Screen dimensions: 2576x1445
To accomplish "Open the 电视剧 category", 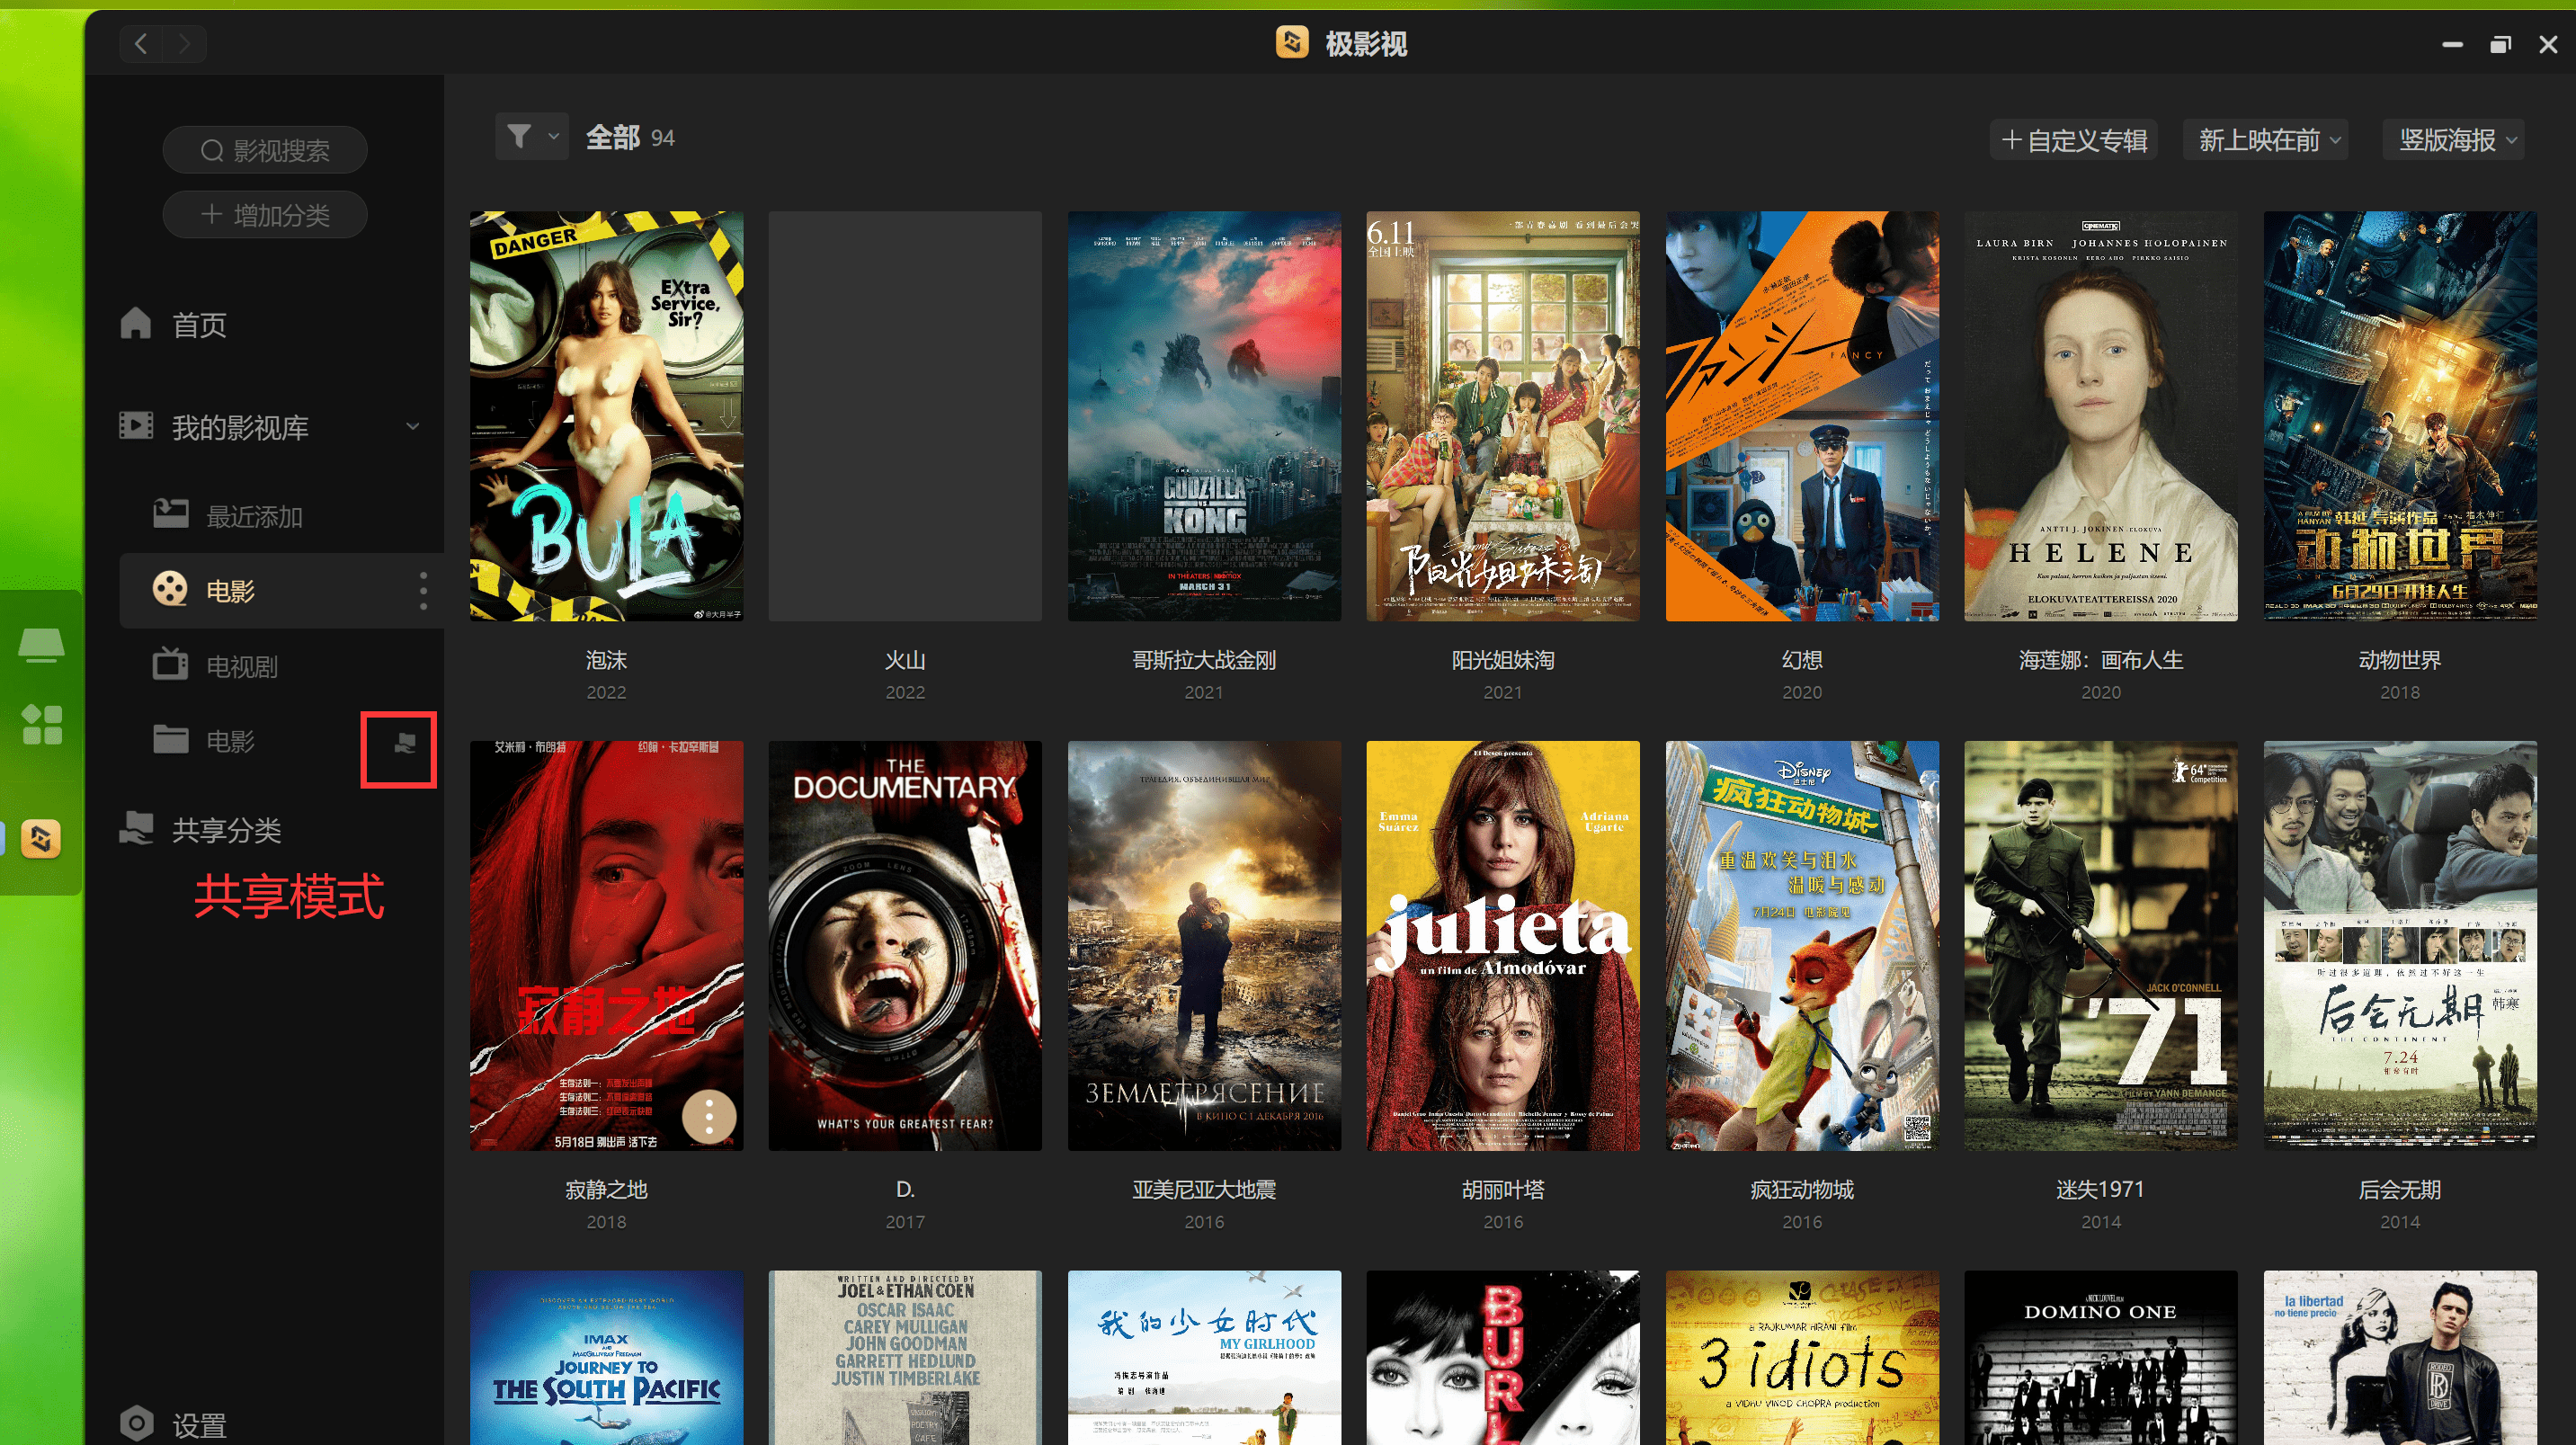I will click(x=242, y=666).
